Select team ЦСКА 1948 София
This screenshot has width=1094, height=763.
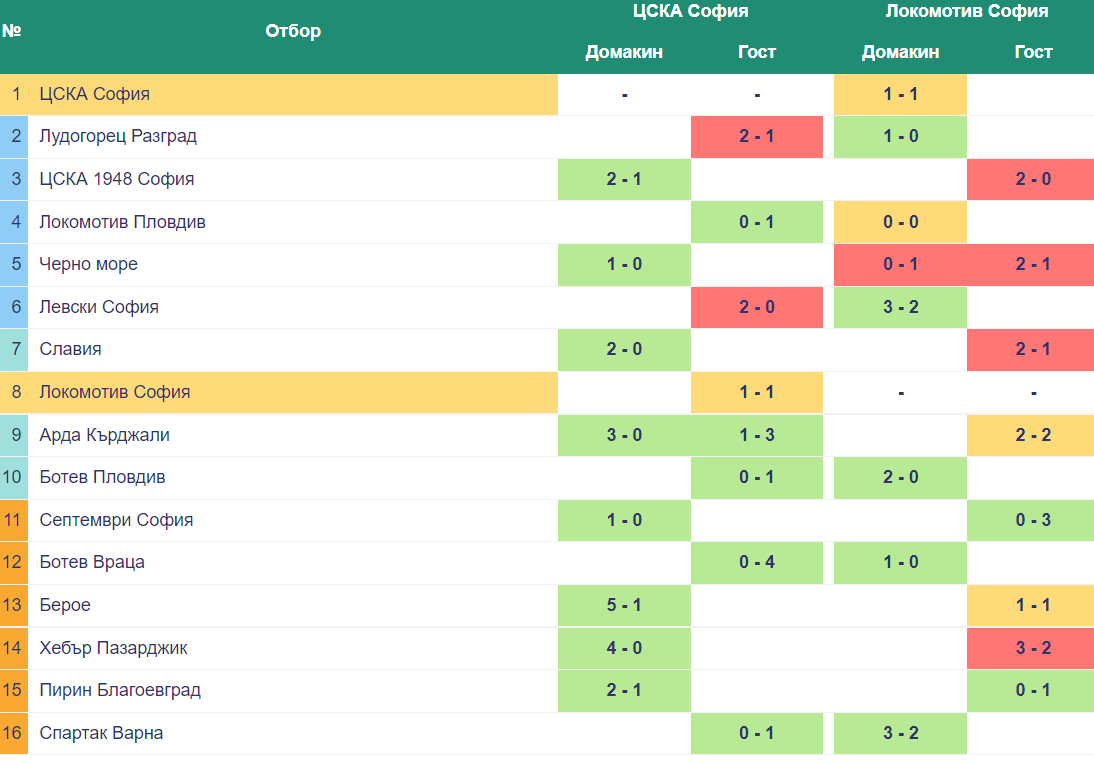(x=117, y=179)
